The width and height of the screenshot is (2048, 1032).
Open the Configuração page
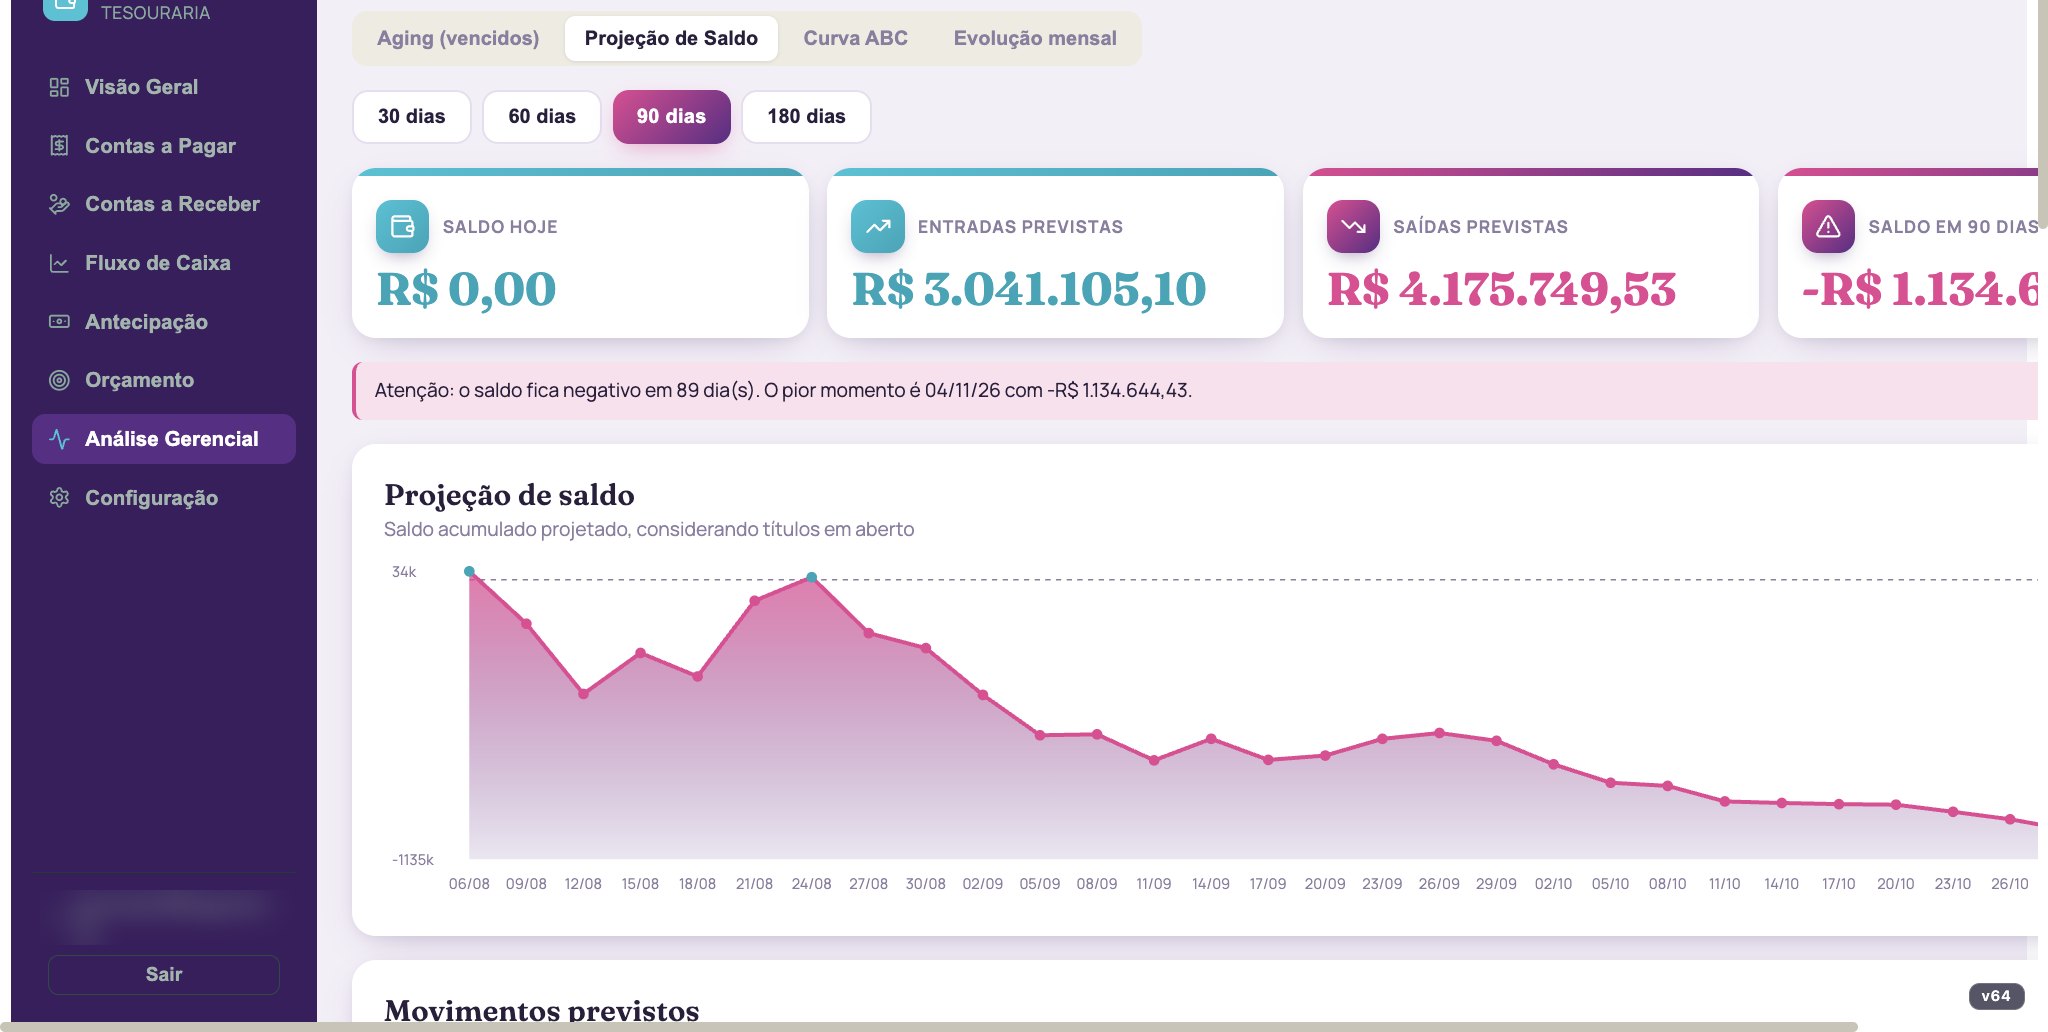[163, 498]
